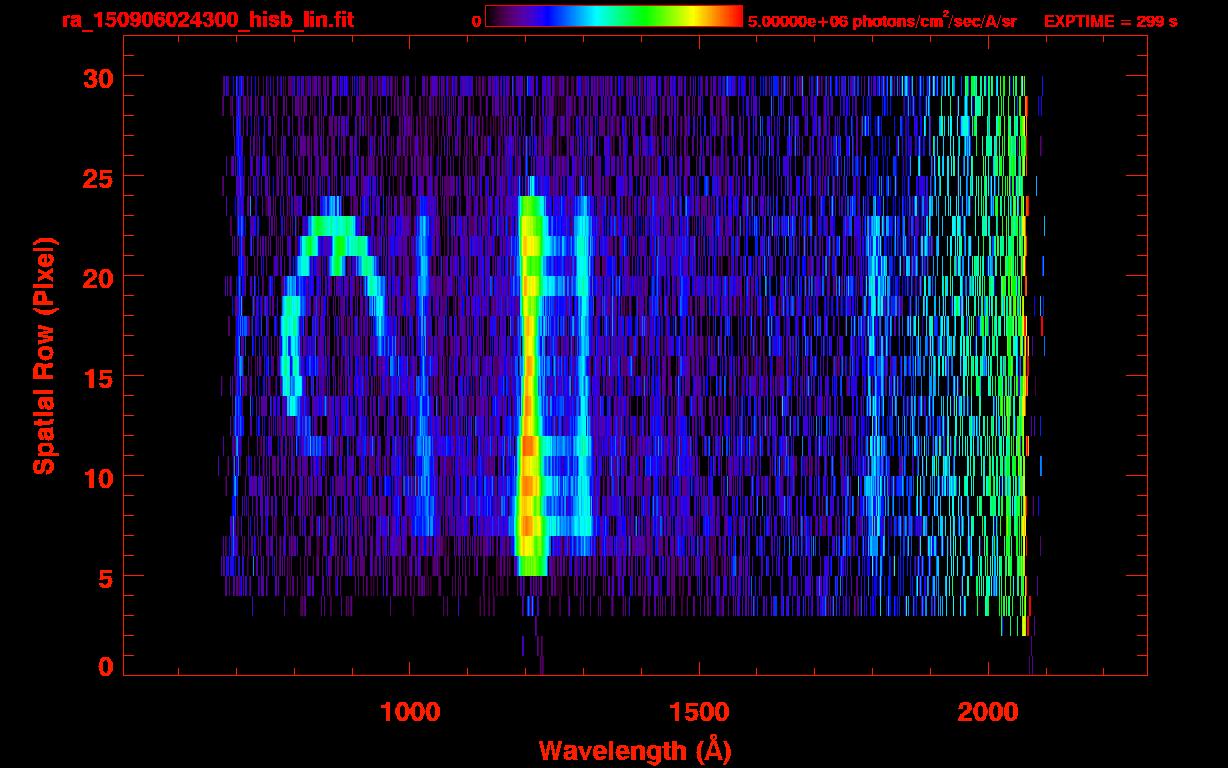Viewport: 1228px width, 768px height.
Task: Click the bright Lyman-alpha line near 1216 Å
Action: (x=530, y=380)
